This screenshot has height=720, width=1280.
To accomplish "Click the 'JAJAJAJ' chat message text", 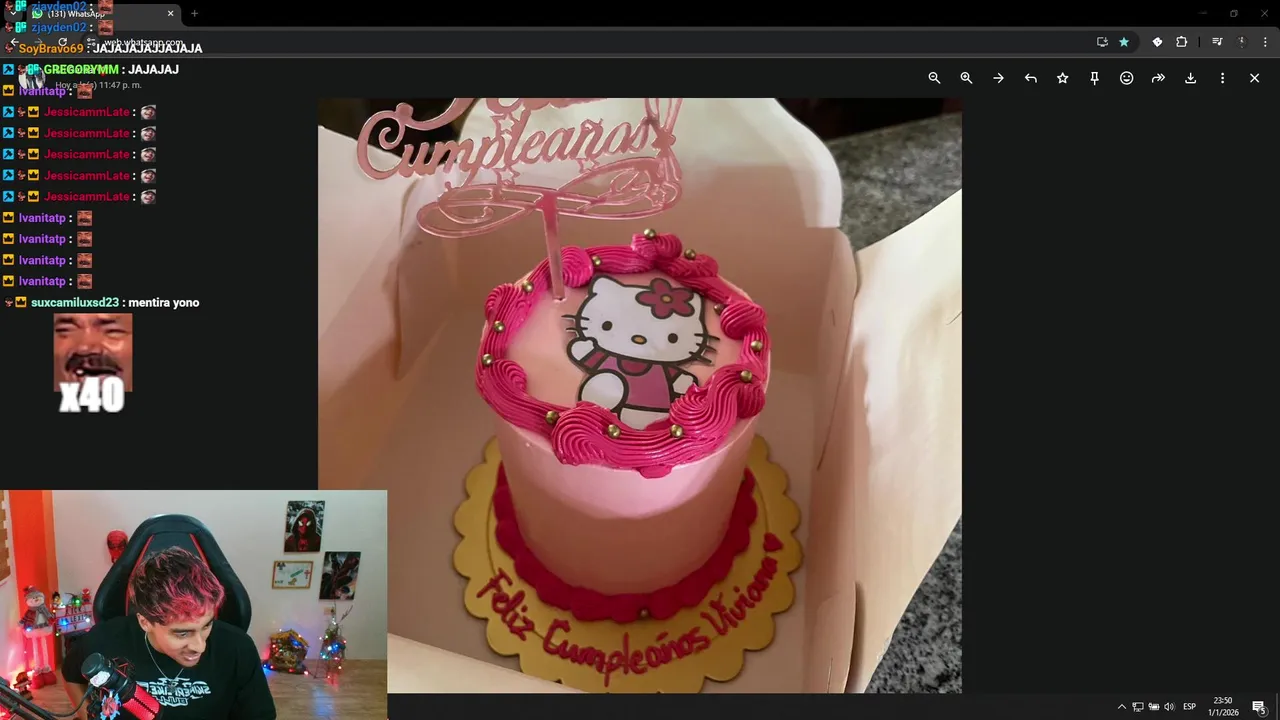I will (x=153, y=69).
